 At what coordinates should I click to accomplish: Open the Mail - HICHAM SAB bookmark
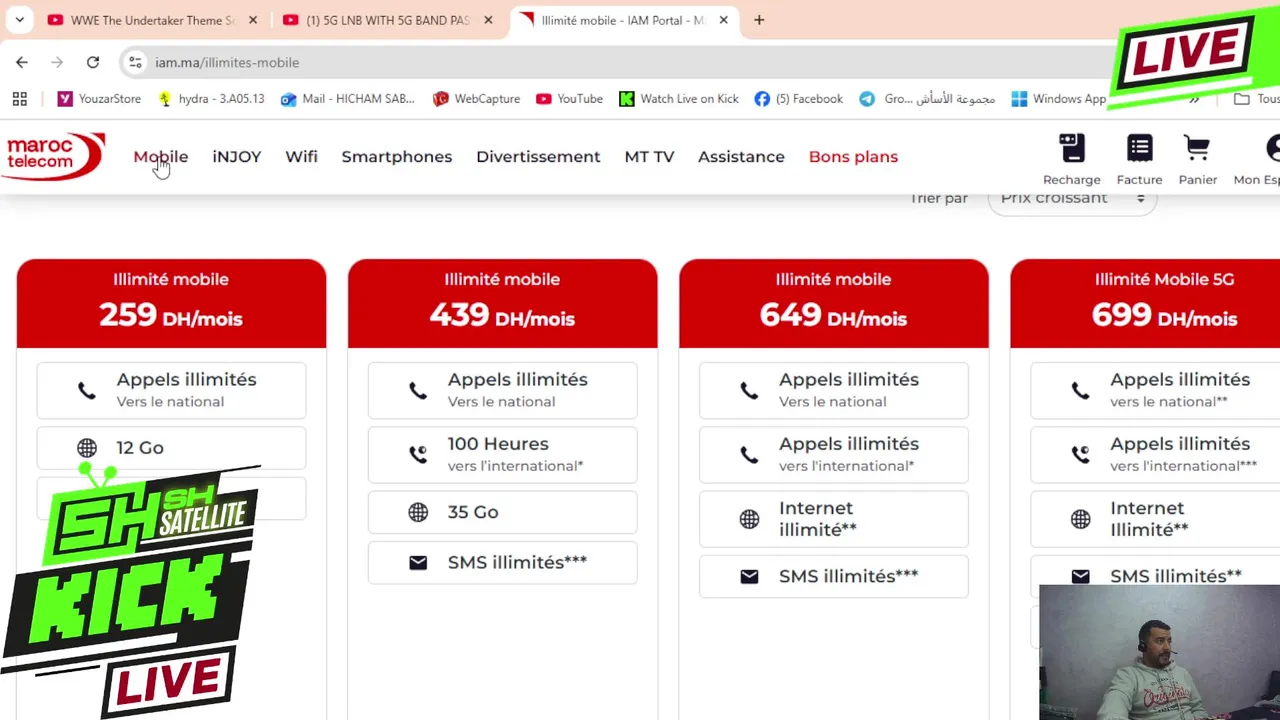[x=347, y=99]
